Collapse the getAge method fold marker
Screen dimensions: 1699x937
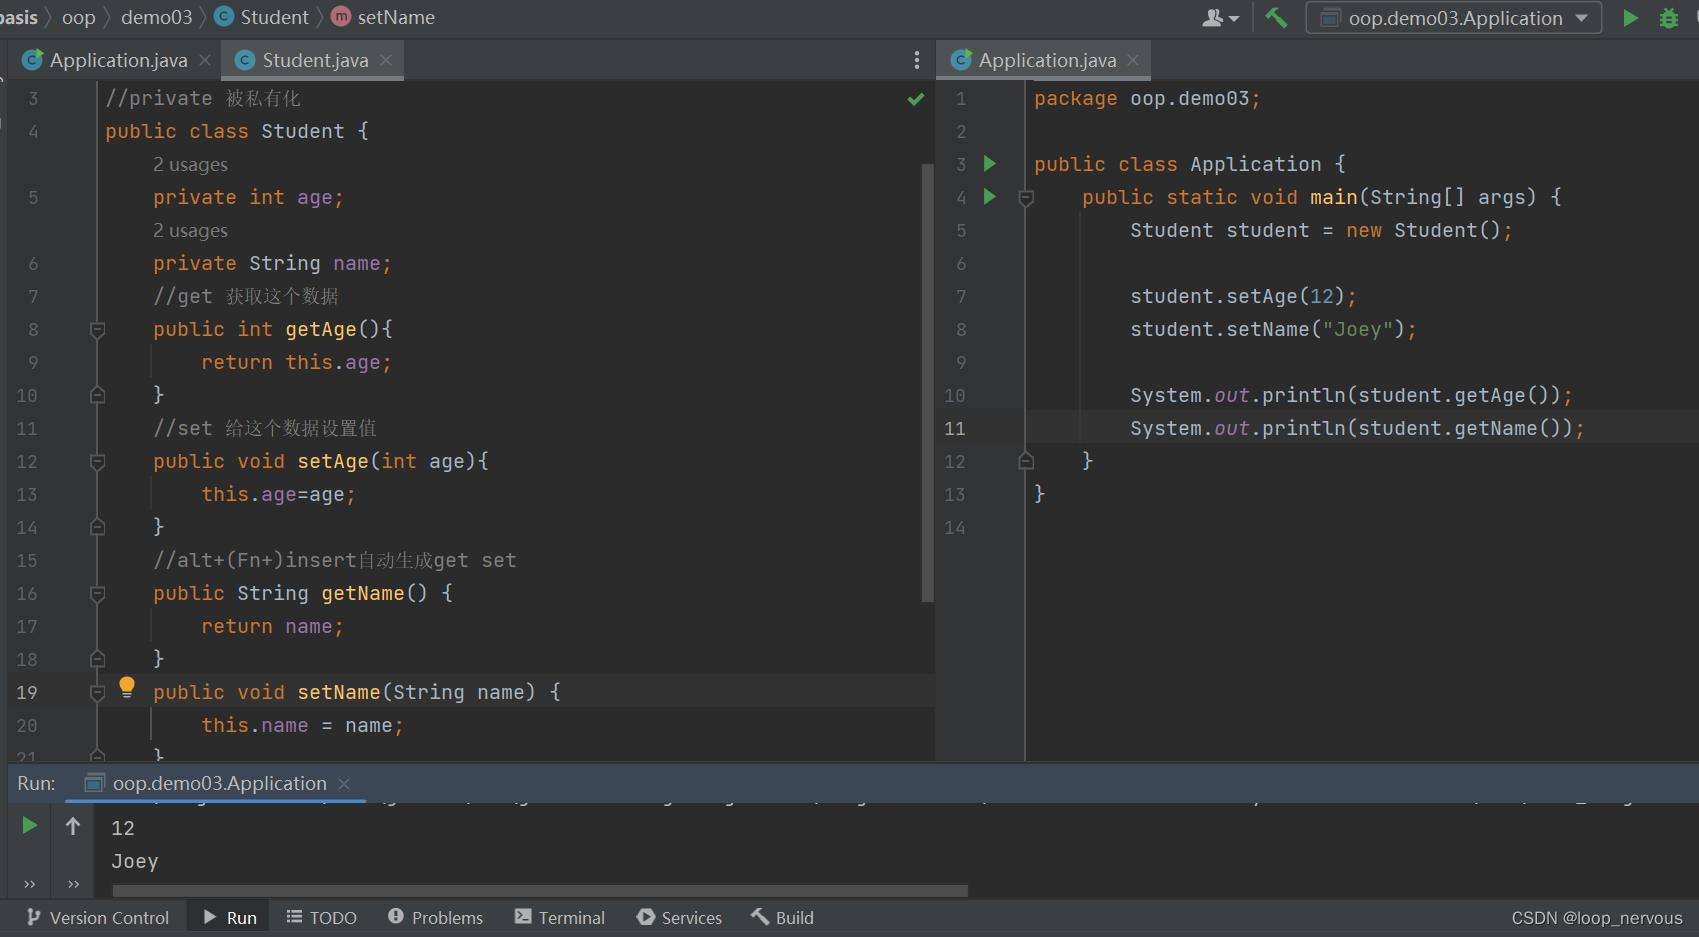pos(97,329)
